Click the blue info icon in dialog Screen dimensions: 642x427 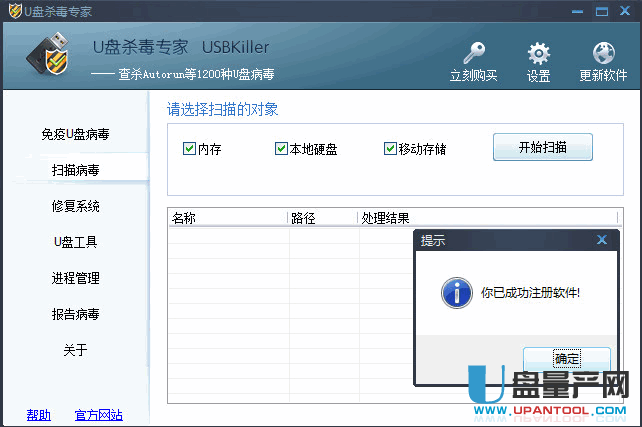click(457, 294)
